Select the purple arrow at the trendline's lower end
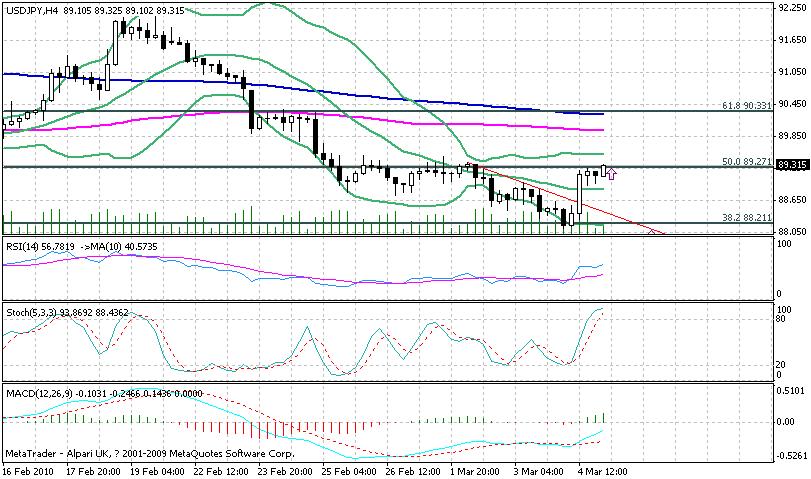The height and width of the screenshot is (479, 811). coord(652,232)
